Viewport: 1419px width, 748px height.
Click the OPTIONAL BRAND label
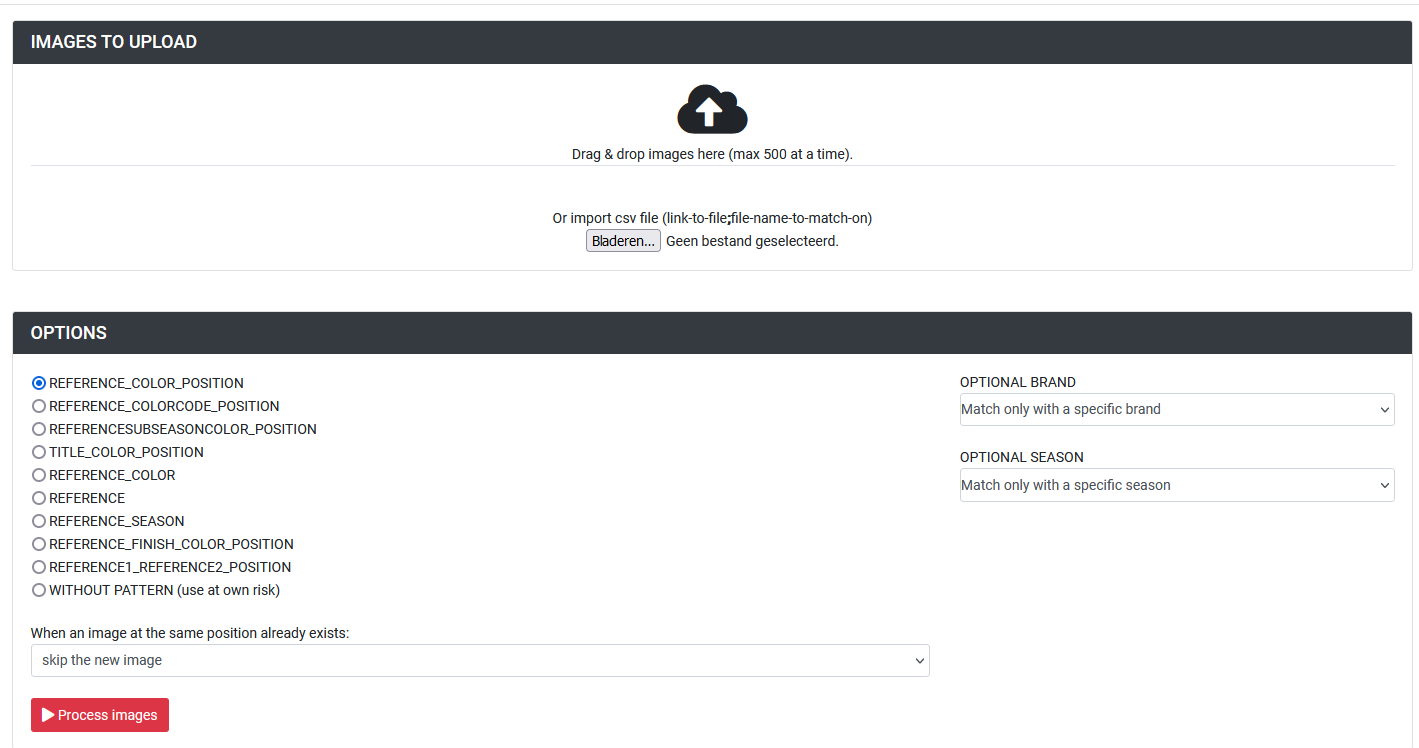(1018, 382)
